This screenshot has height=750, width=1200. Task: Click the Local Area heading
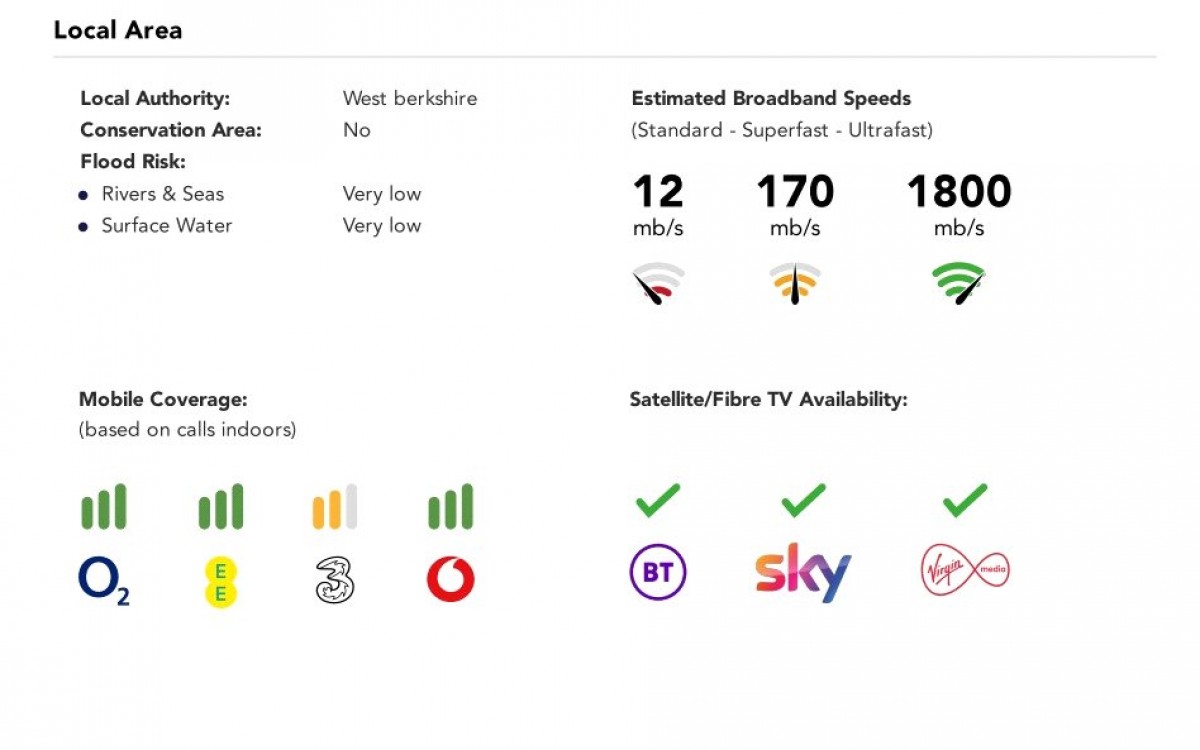(x=118, y=30)
